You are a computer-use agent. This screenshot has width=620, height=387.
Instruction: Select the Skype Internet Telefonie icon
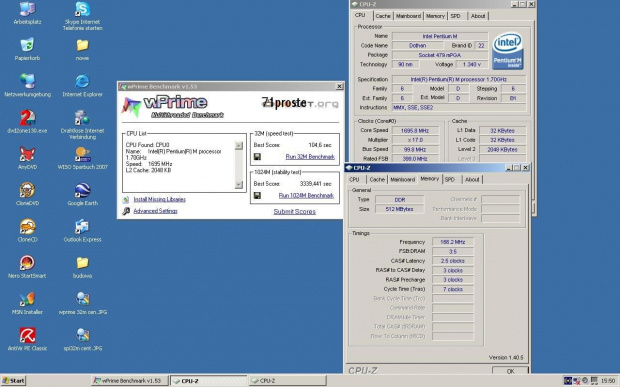82,9
